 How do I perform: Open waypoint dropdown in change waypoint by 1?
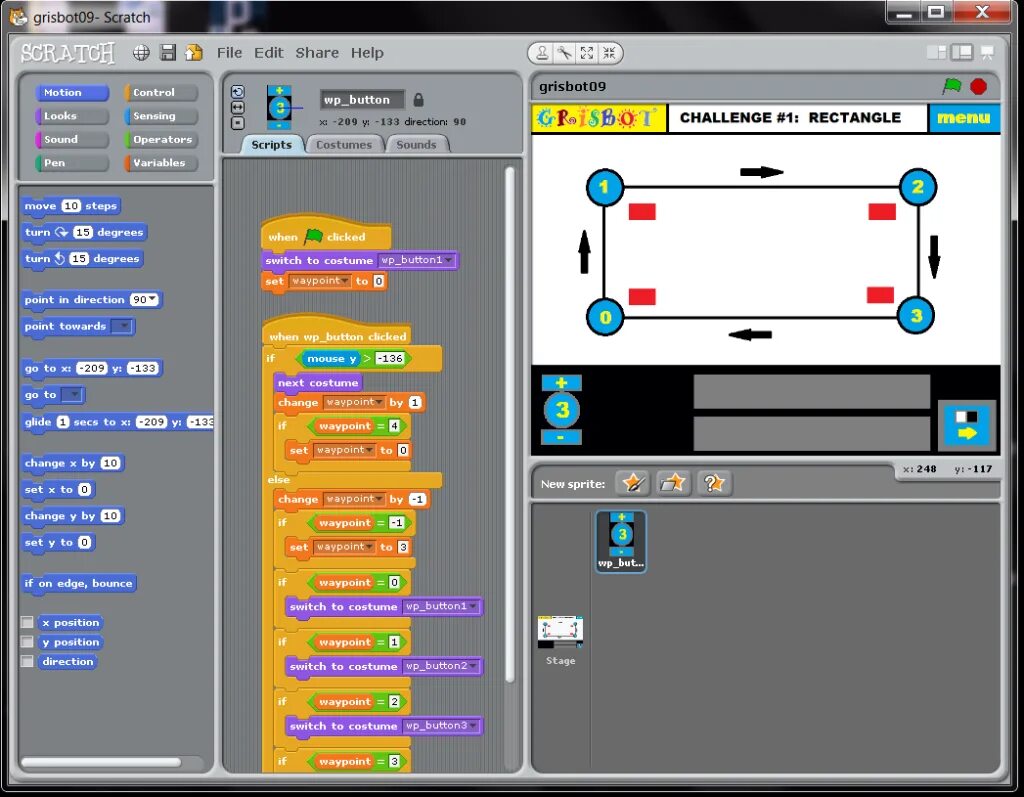379,402
